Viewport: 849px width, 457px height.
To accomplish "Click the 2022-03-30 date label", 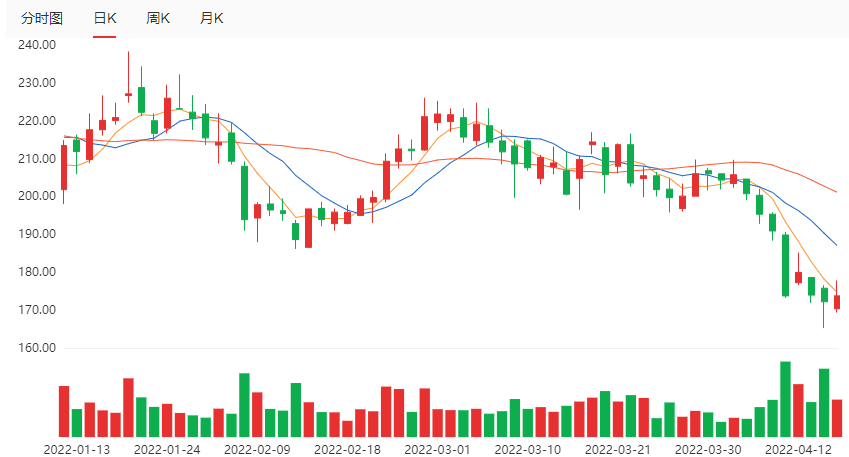I will pos(708,449).
